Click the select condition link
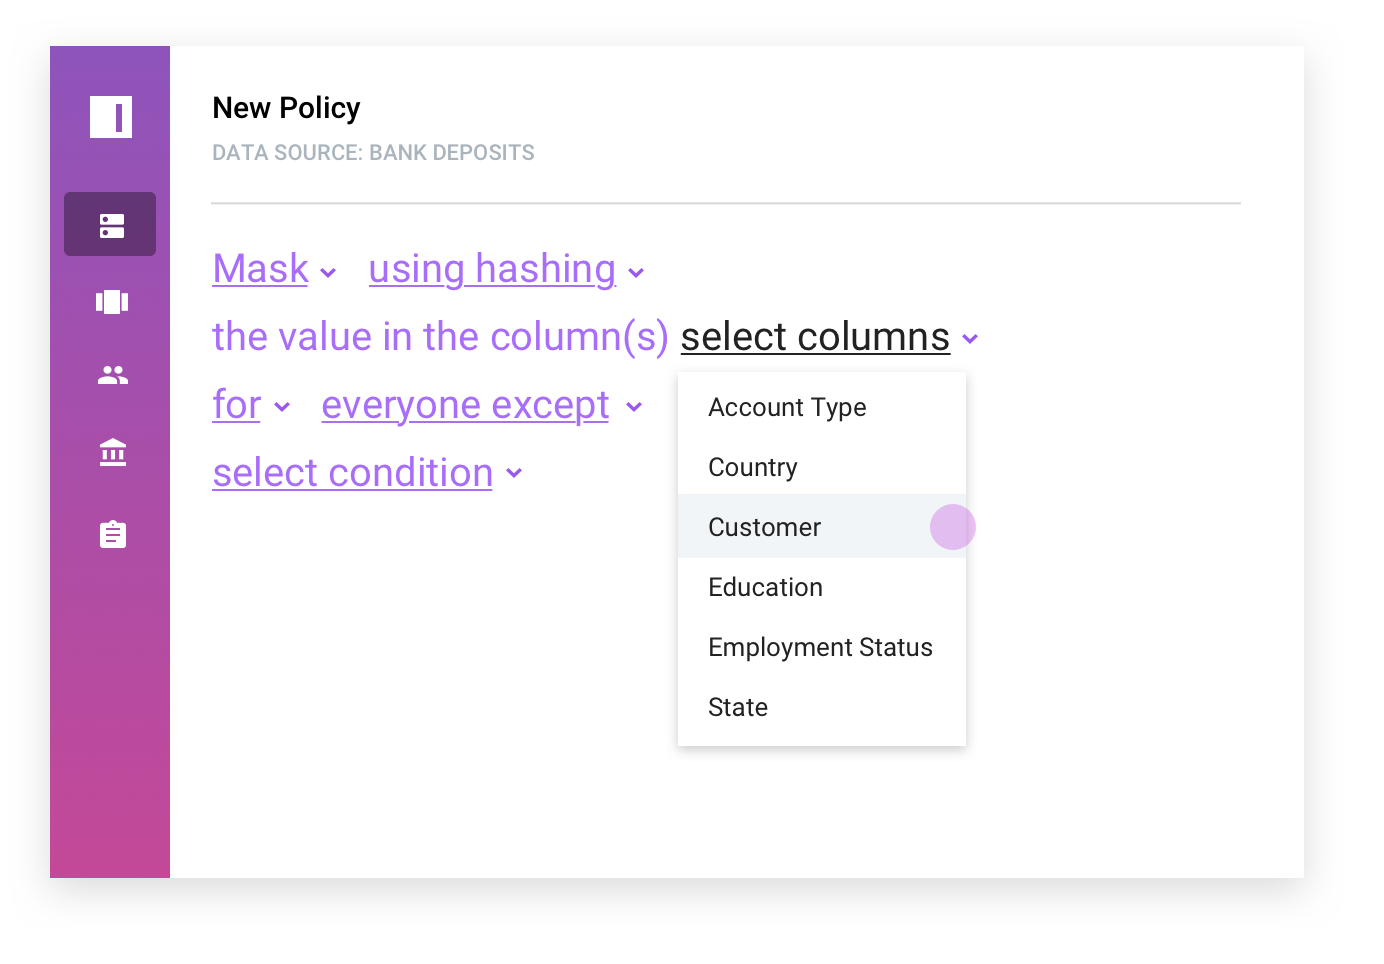 coord(353,473)
